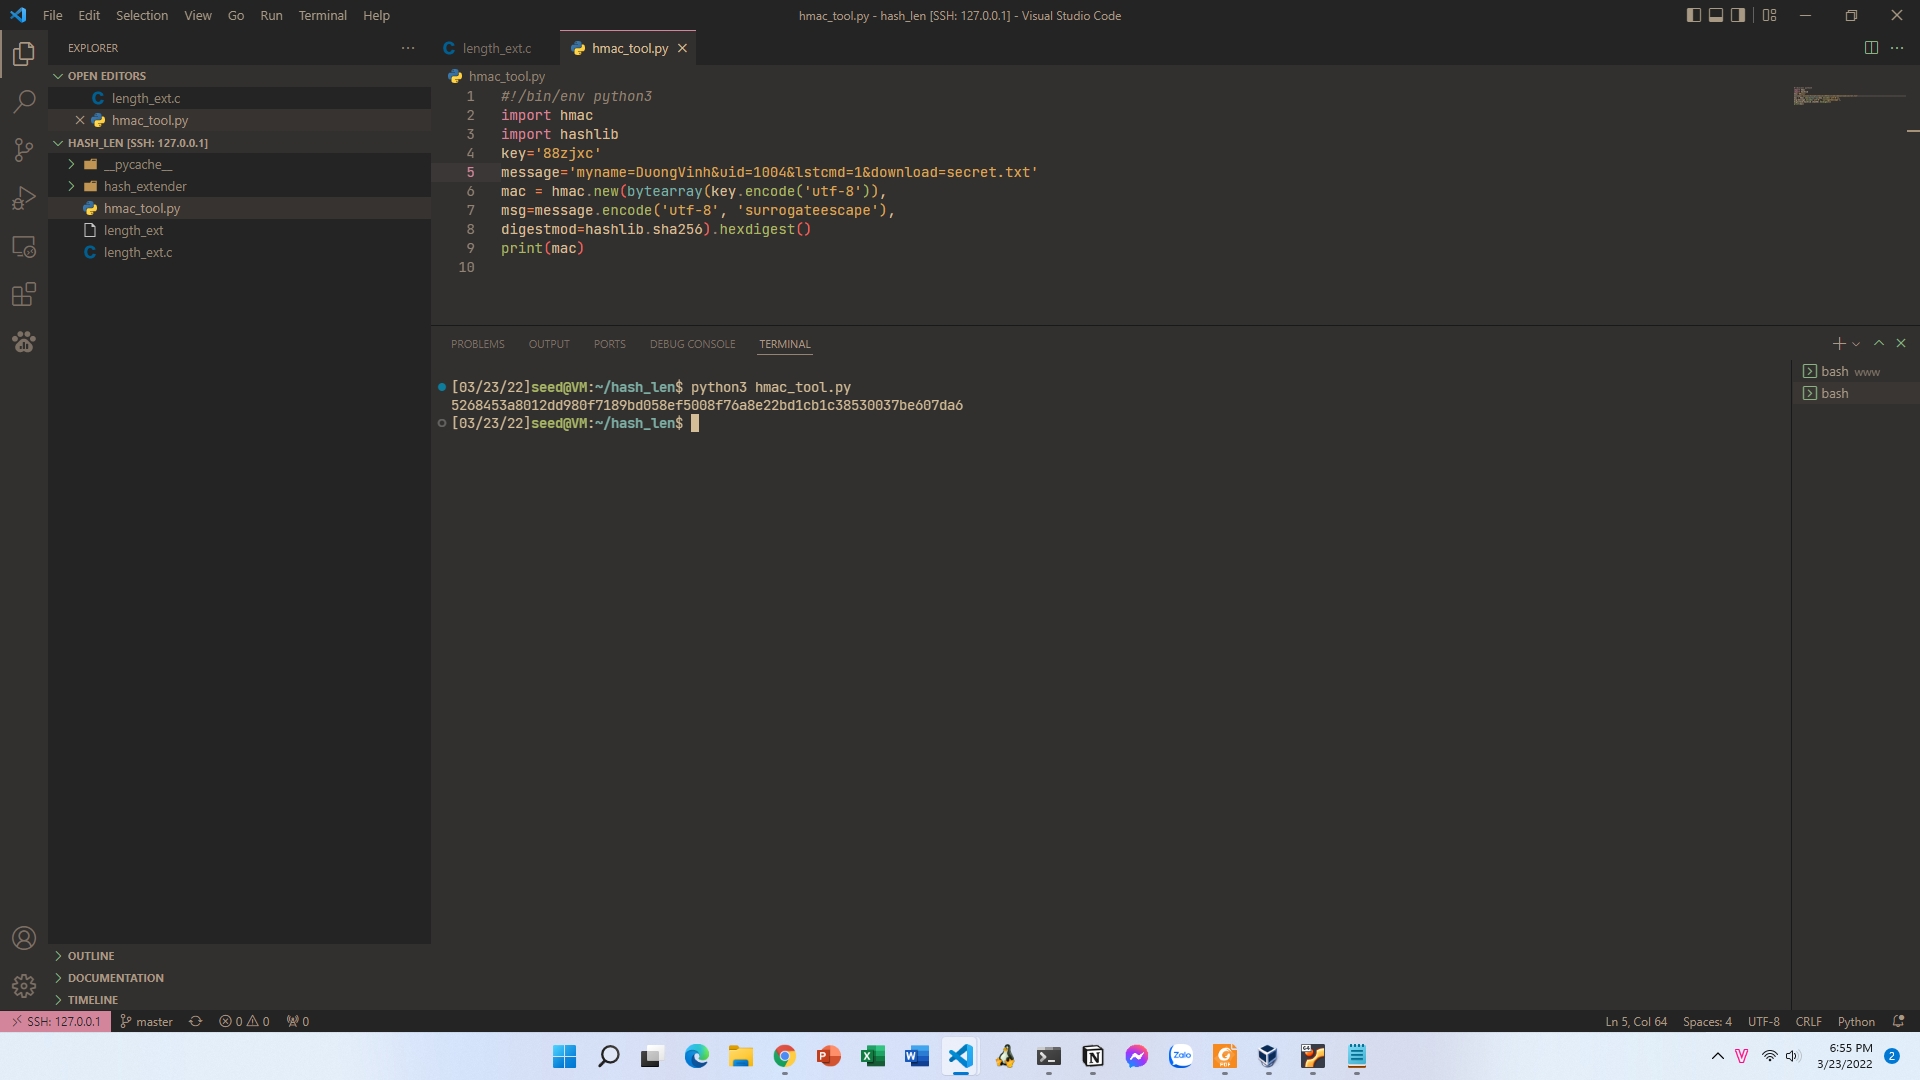1920x1080 pixels.
Task: Toggle the bottom panel layout button
Action: 1716,15
